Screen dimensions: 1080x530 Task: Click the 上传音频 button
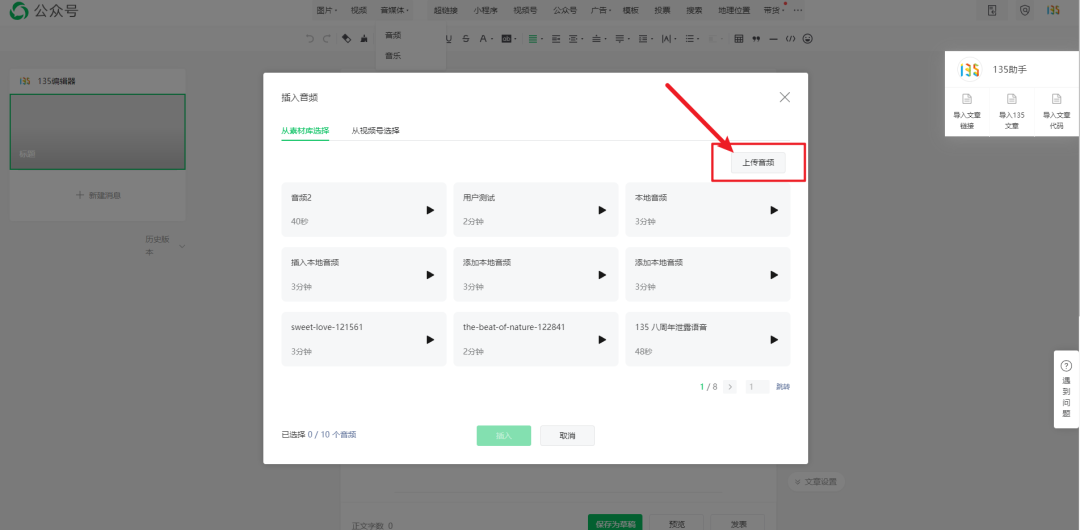pos(758,162)
